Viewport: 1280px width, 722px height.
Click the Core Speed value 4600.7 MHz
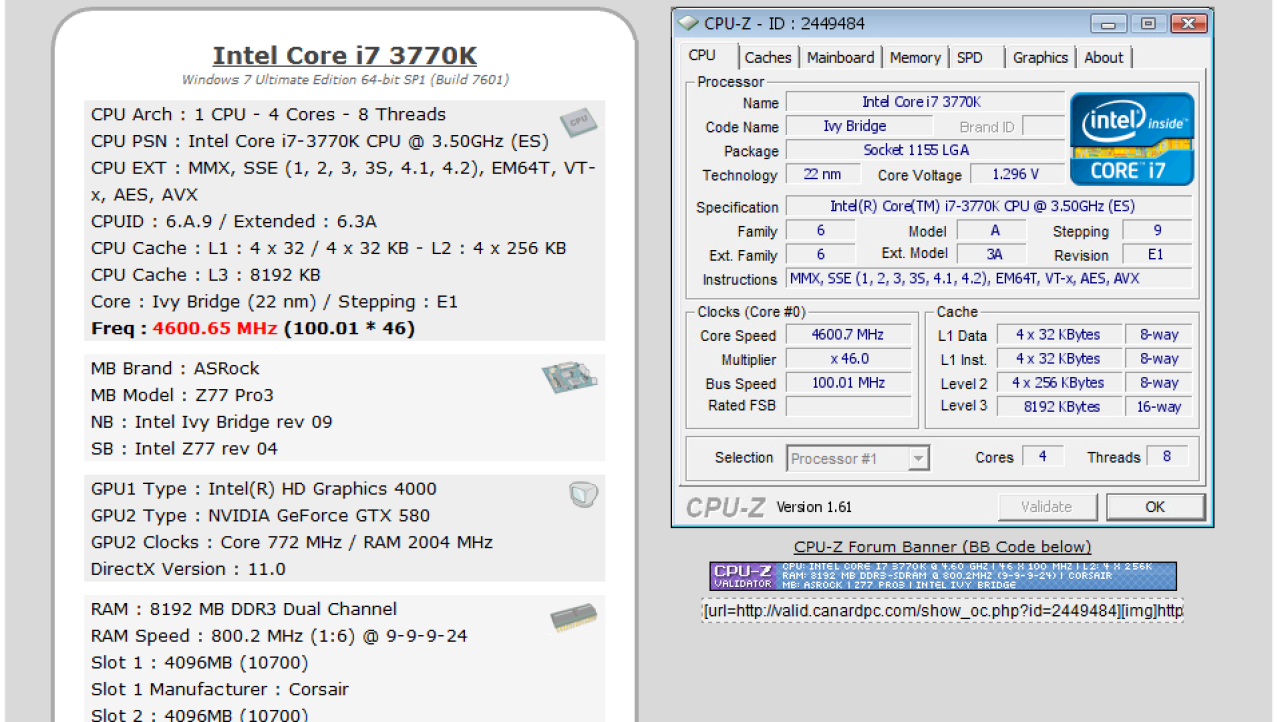coord(849,335)
